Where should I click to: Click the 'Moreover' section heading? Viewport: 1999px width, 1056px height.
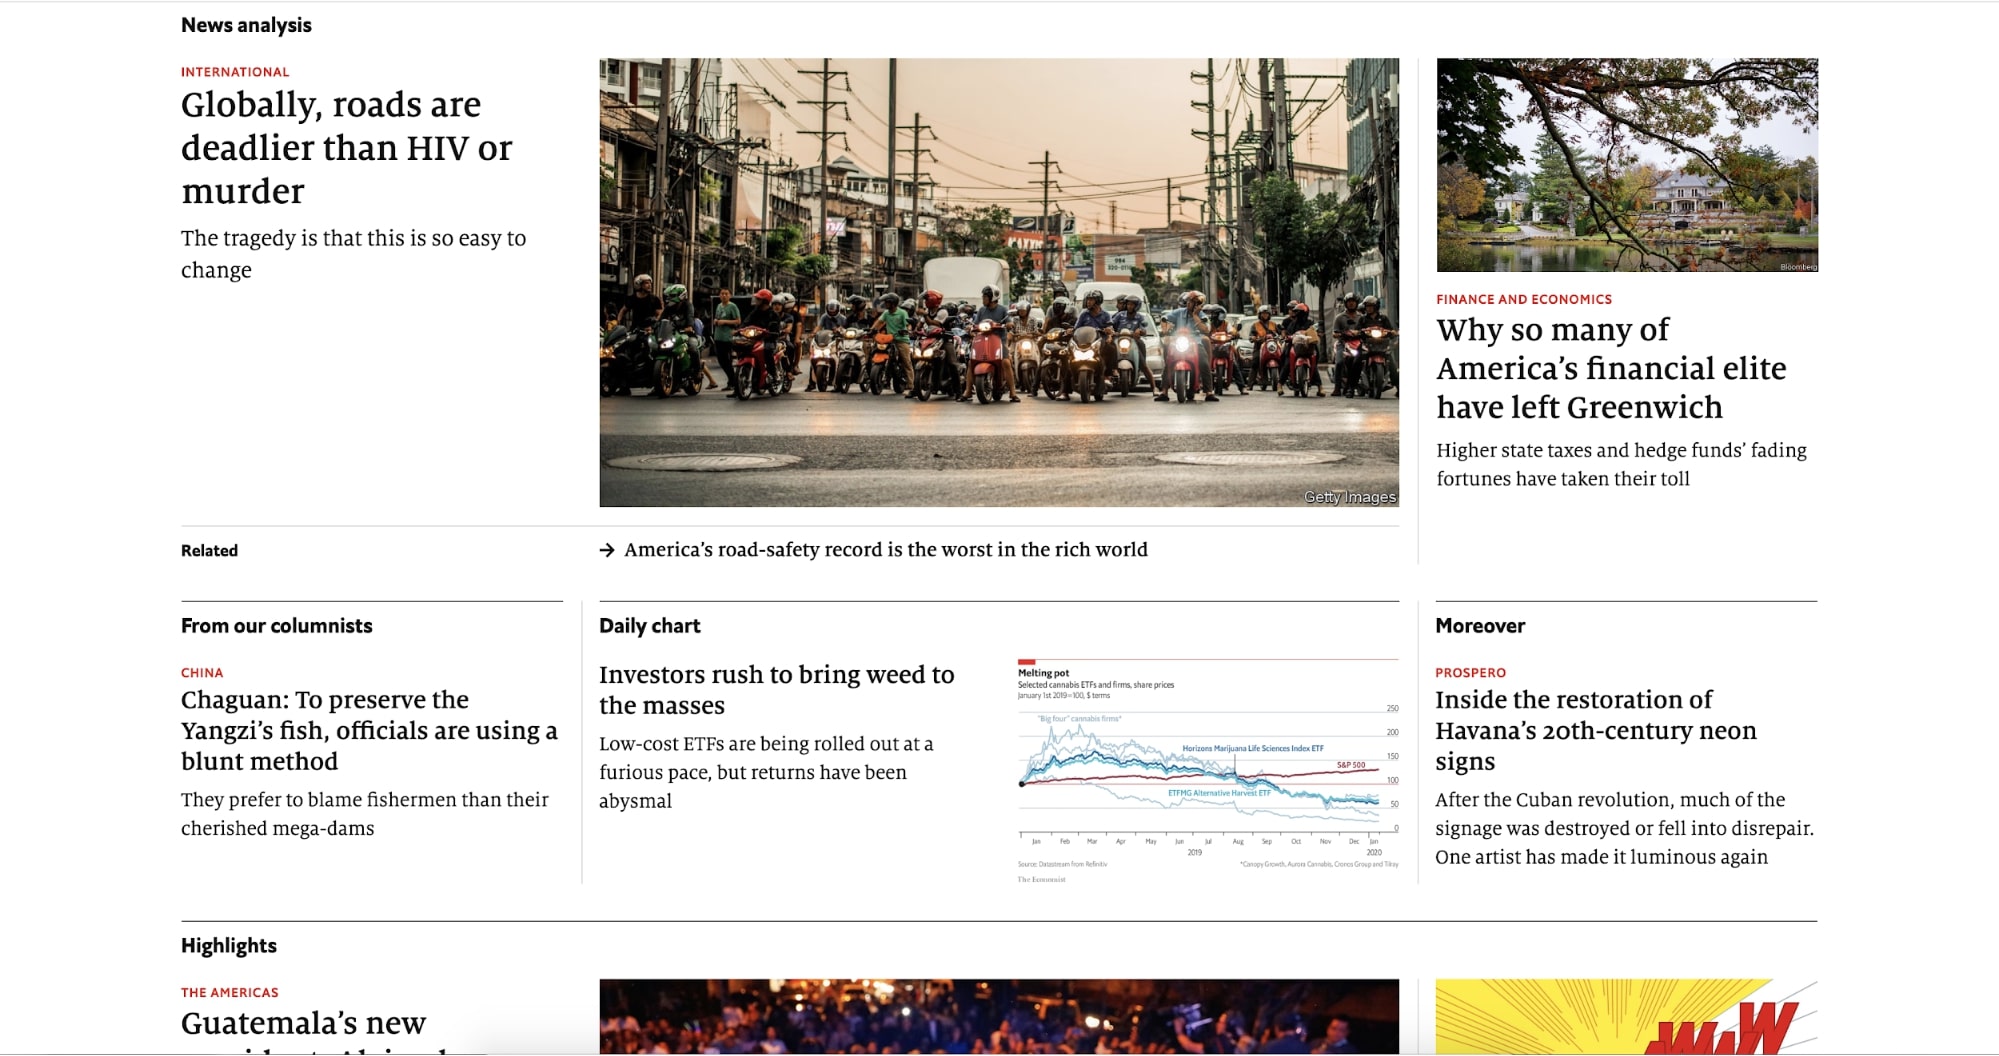tap(1480, 626)
